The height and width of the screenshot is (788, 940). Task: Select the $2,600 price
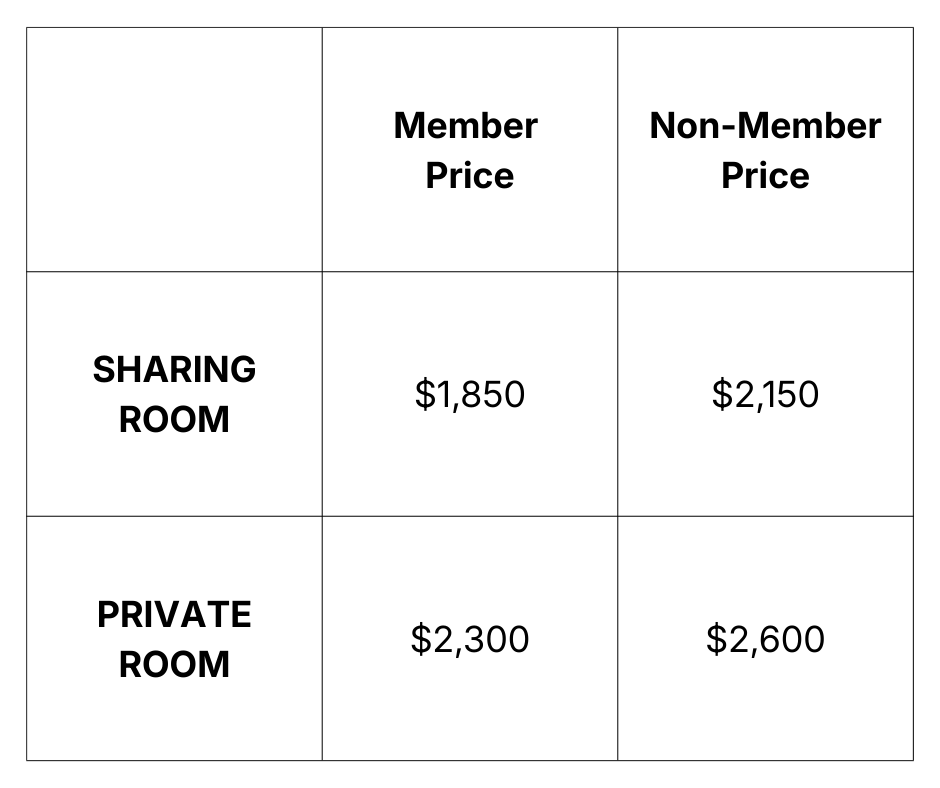pyautogui.click(x=765, y=639)
